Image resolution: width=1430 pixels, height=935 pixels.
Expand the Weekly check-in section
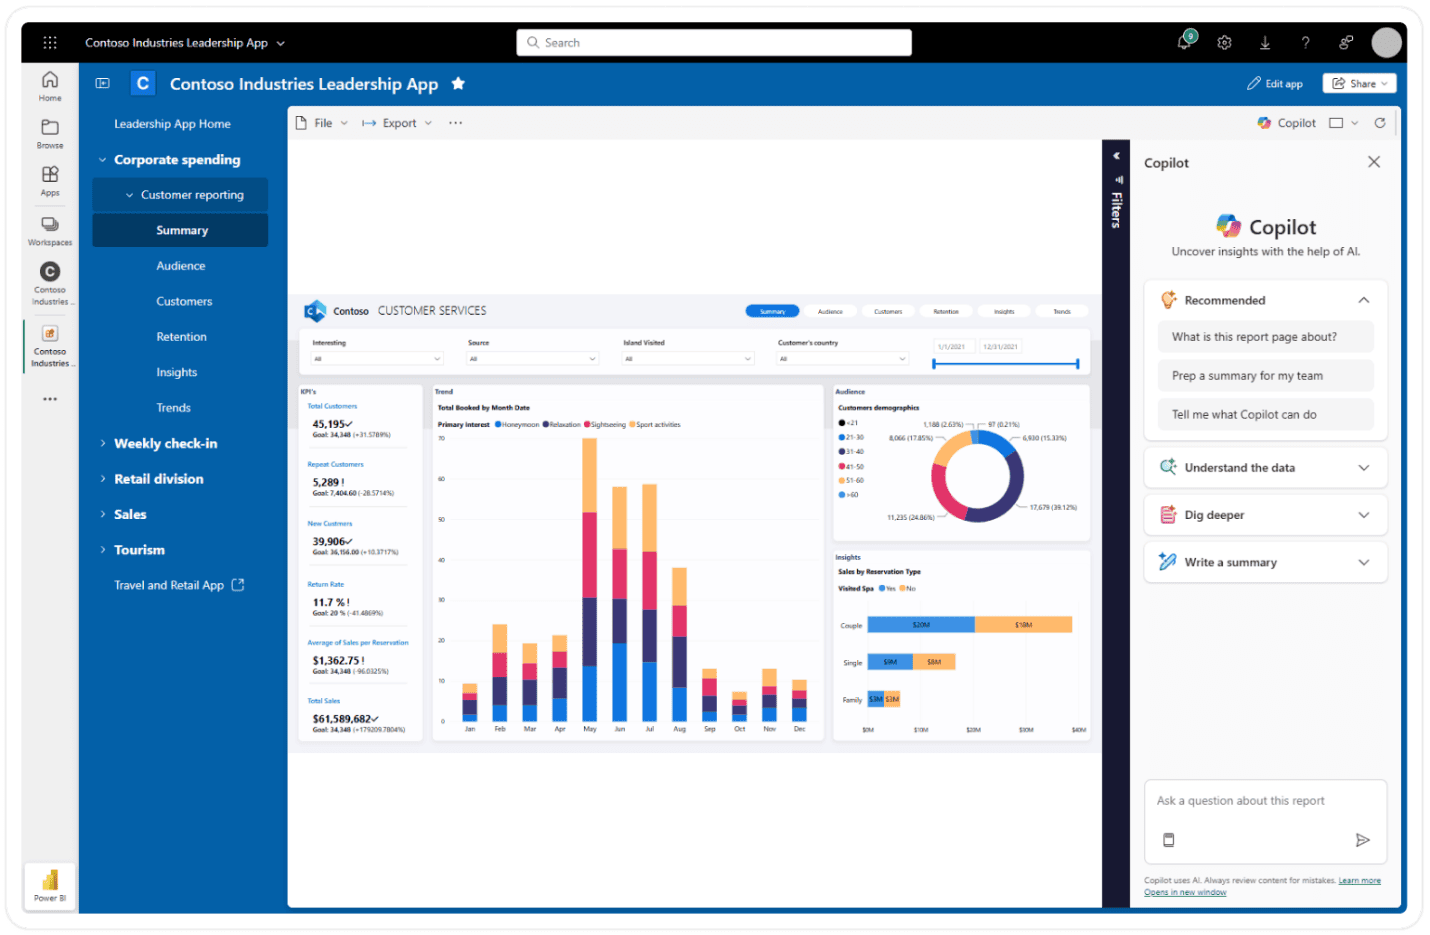103,443
